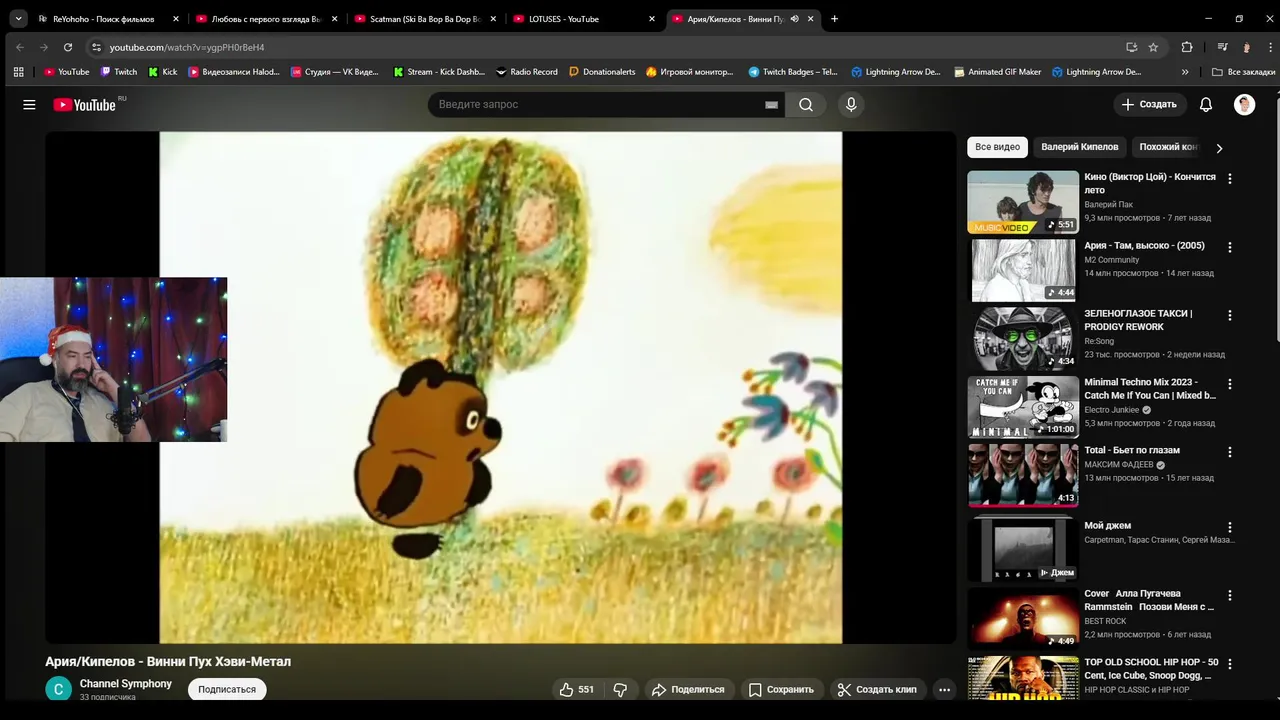Image resolution: width=1280 pixels, height=720 pixels.
Task: Open the Twitch bookmark
Action: [x=119, y=72]
